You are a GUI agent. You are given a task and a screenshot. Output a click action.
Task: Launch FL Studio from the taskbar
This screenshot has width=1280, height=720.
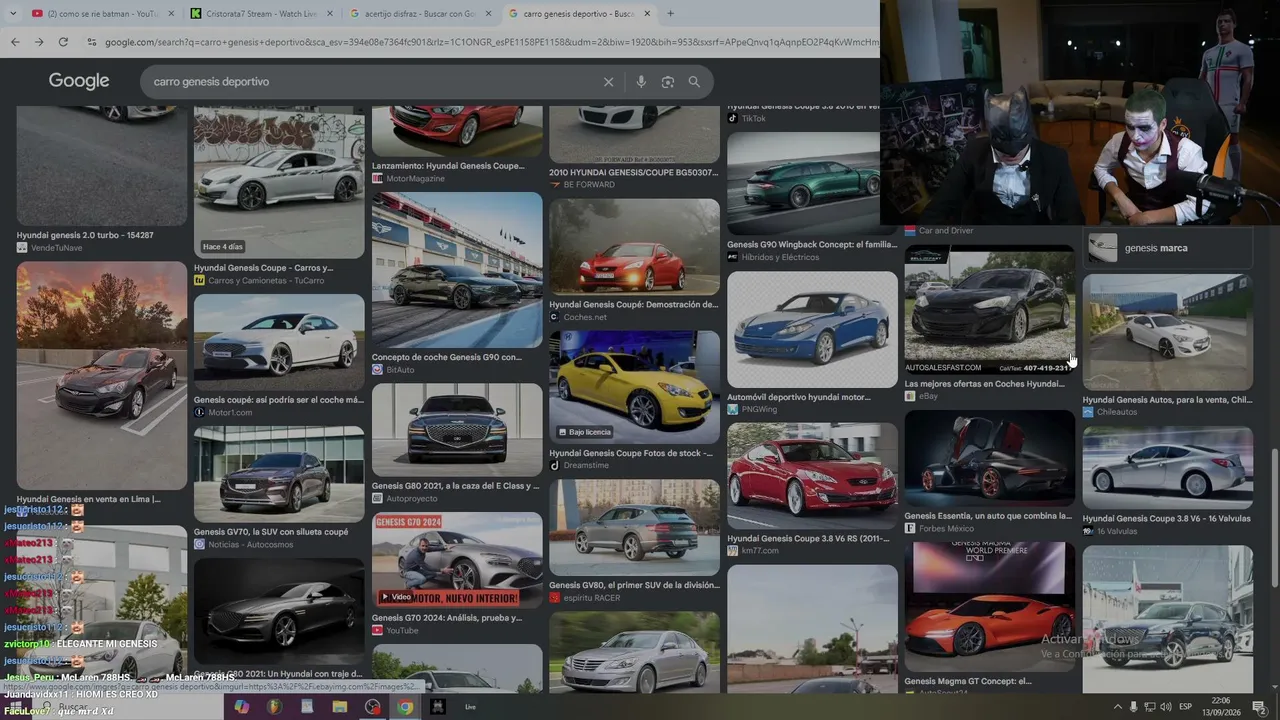(274, 707)
